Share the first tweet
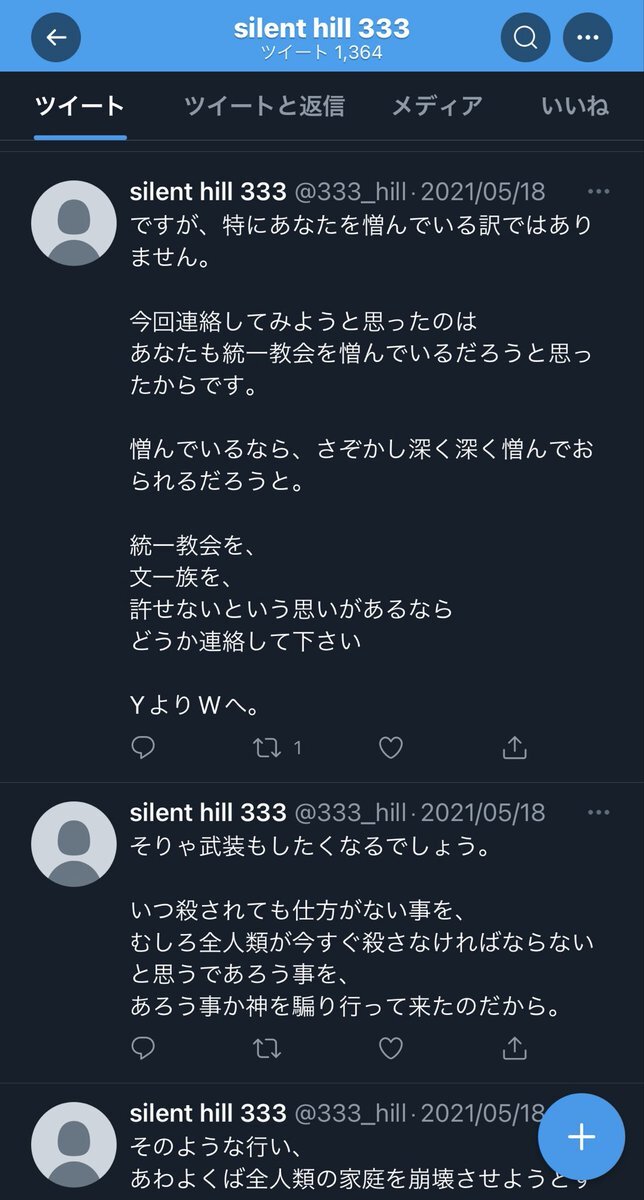 514,747
